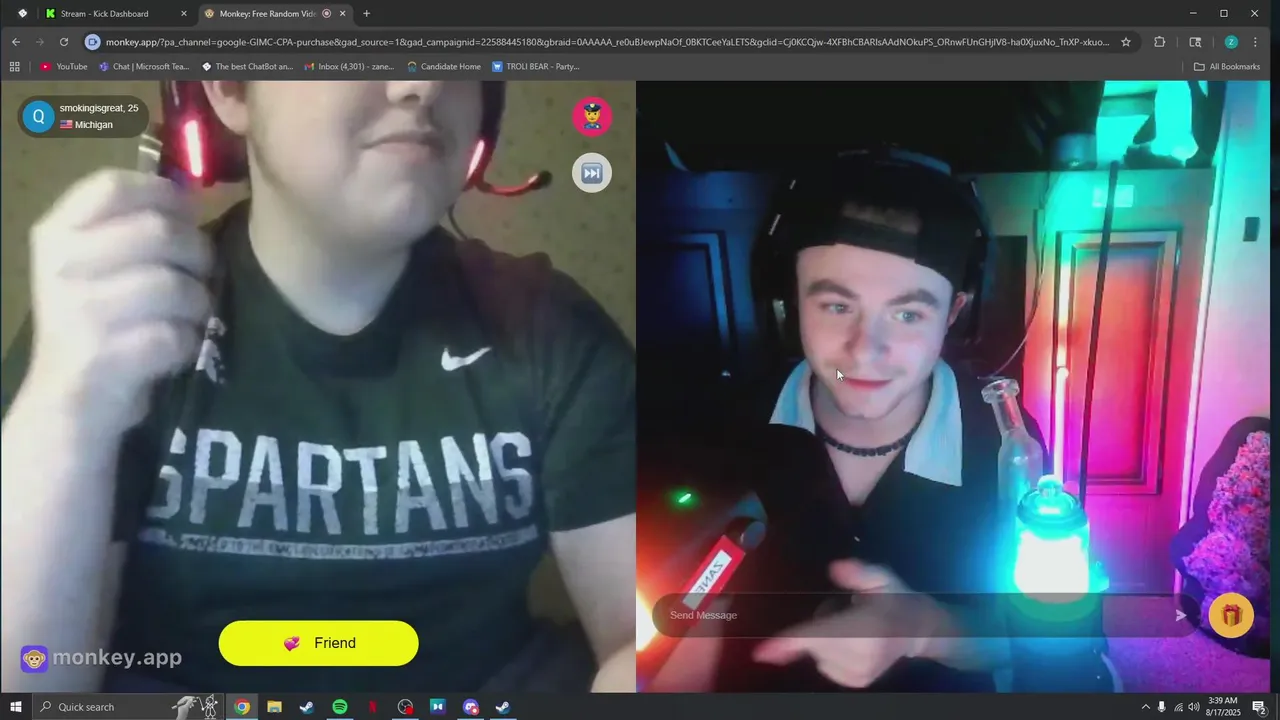The width and height of the screenshot is (1280, 720).
Task: Go back in browser history
Action: pyautogui.click(x=16, y=42)
